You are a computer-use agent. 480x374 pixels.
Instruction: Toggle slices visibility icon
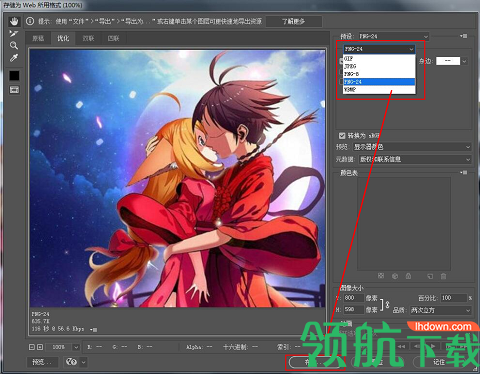point(14,89)
